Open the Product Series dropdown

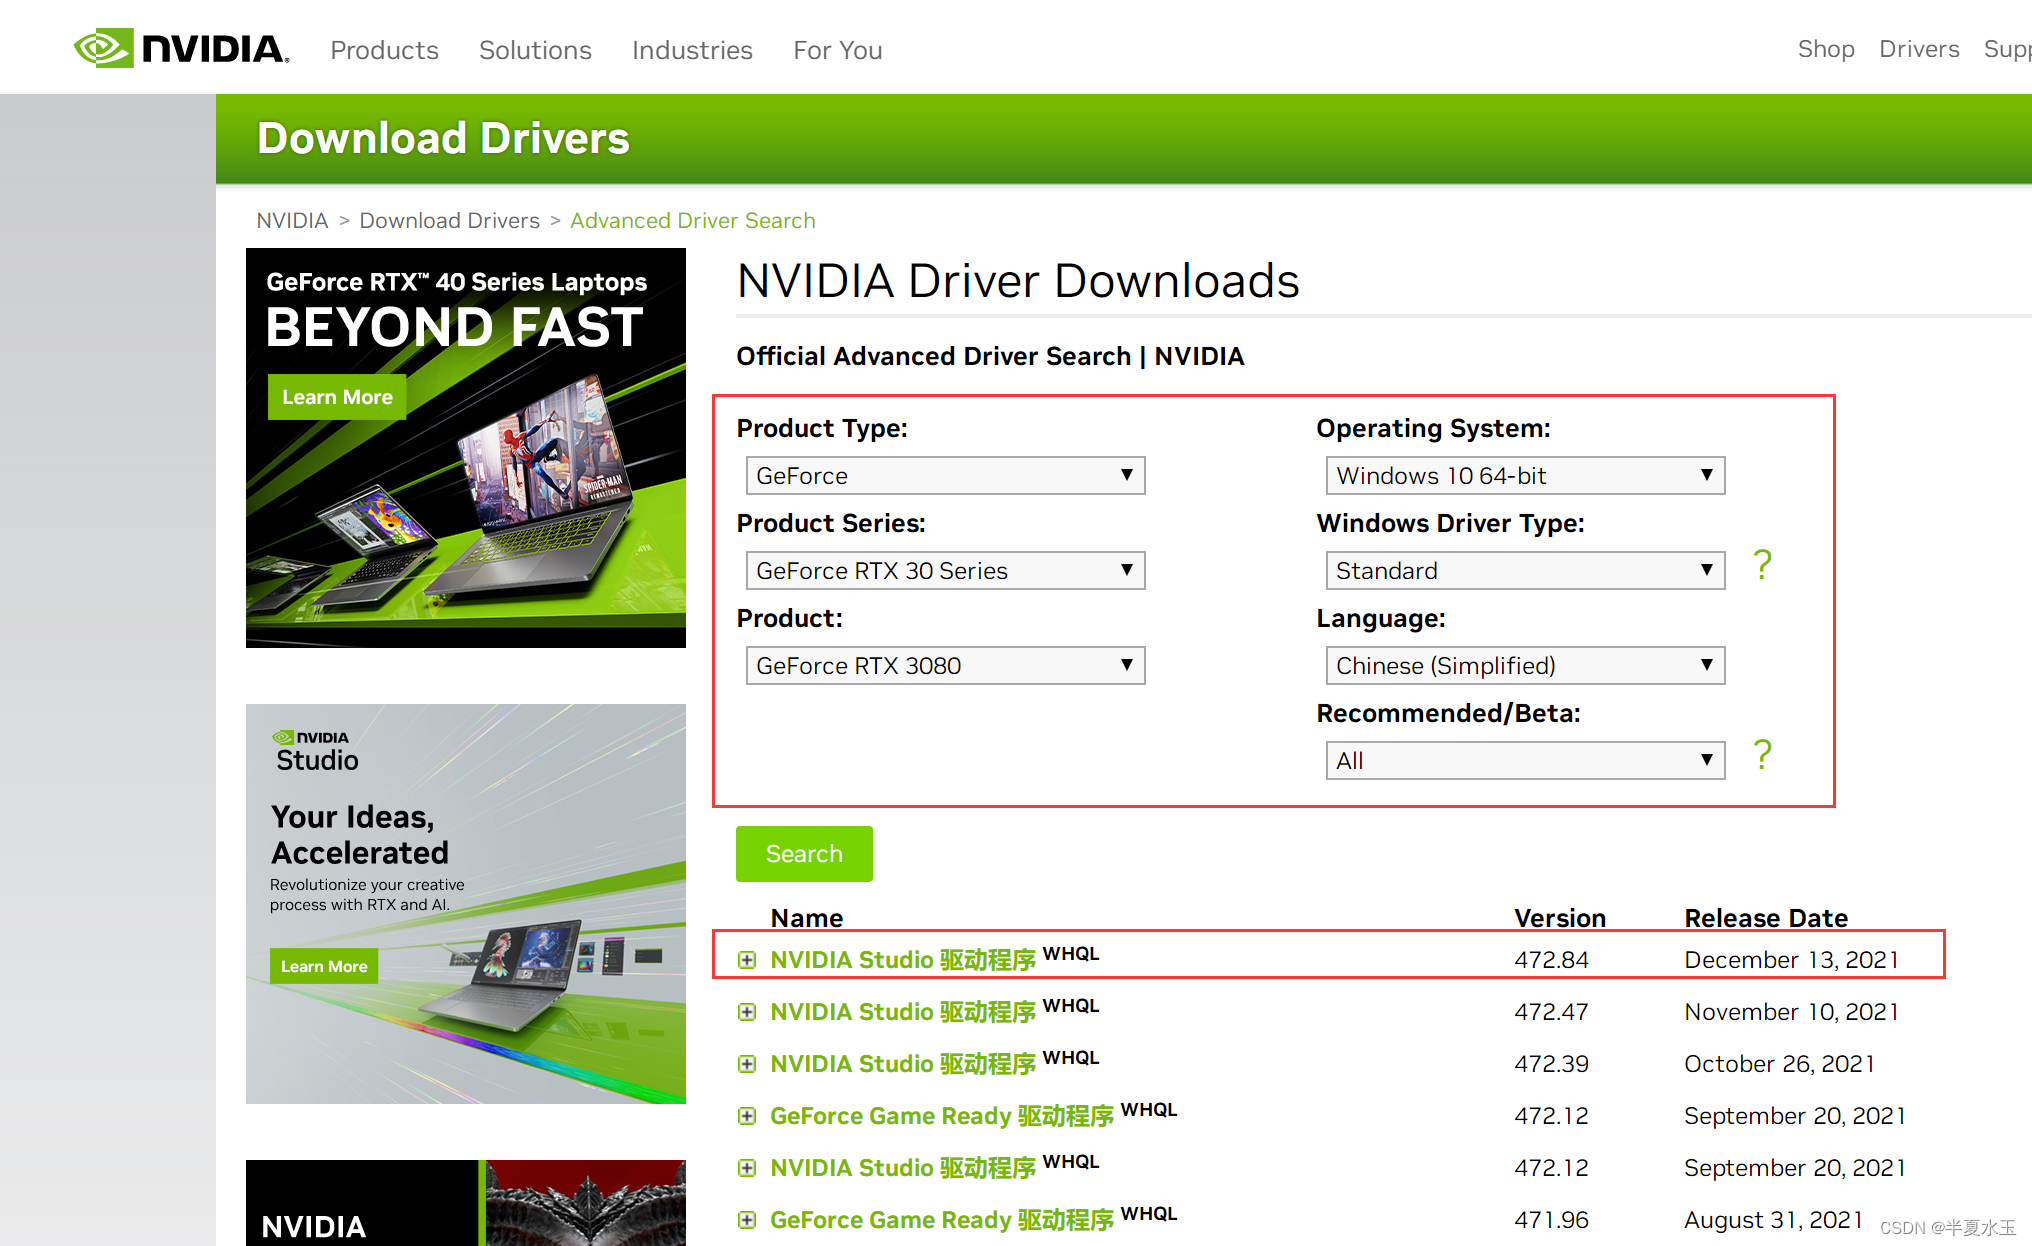pyautogui.click(x=945, y=571)
